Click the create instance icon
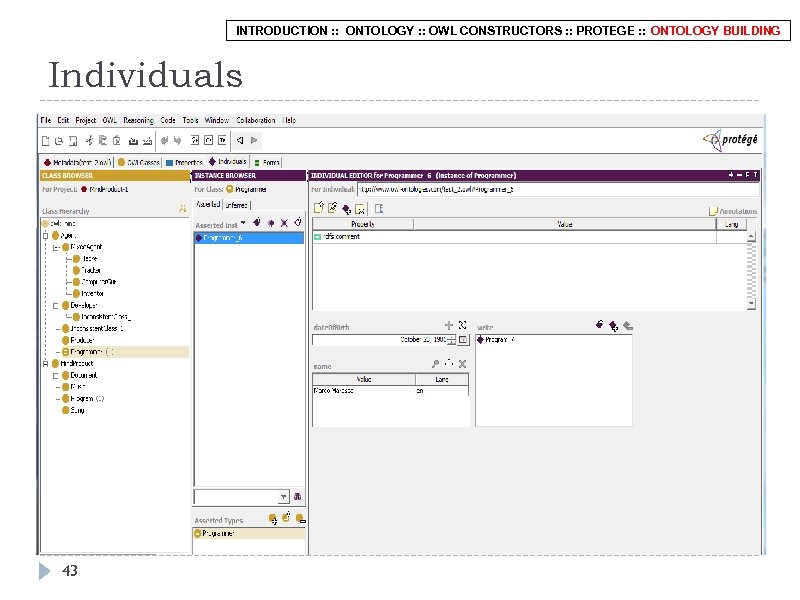 (x=257, y=222)
